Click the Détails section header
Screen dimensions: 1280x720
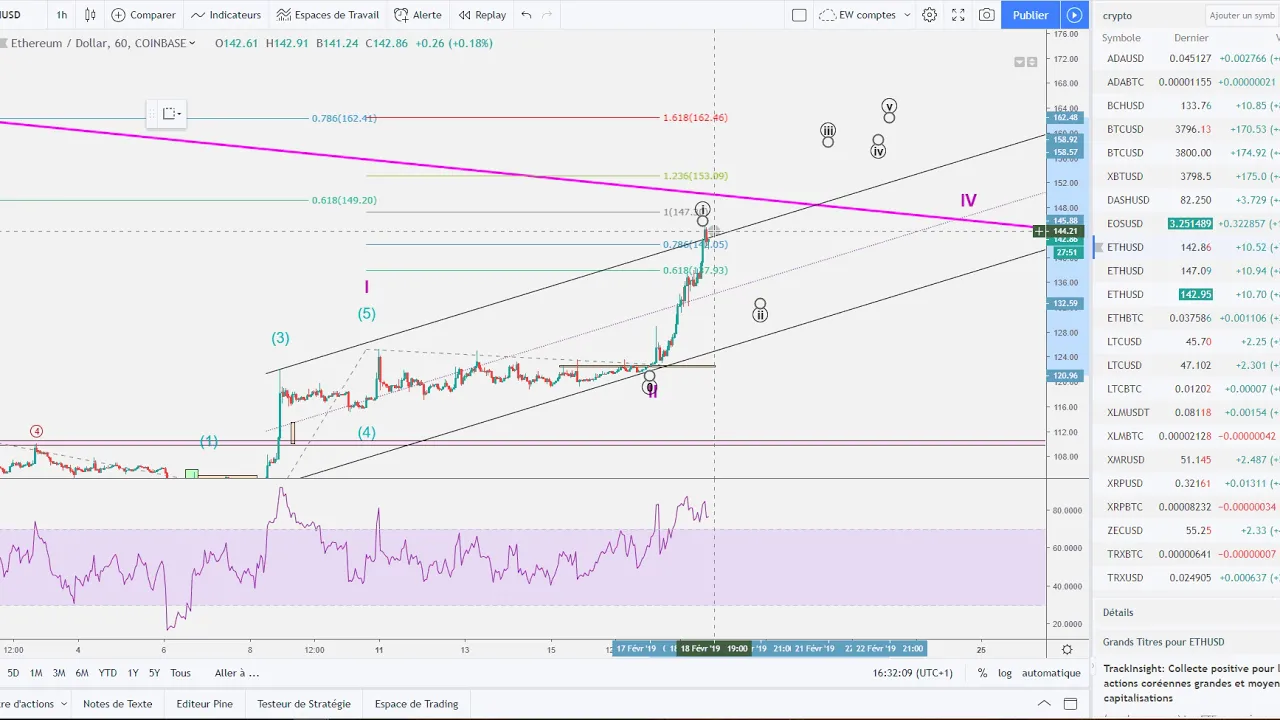tap(1118, 612)
